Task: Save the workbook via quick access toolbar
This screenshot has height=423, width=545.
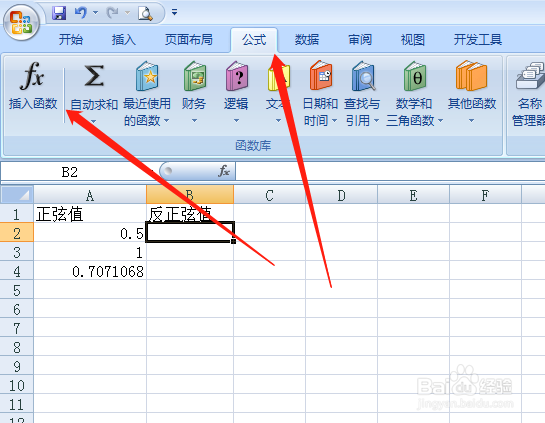Action: 59,13
